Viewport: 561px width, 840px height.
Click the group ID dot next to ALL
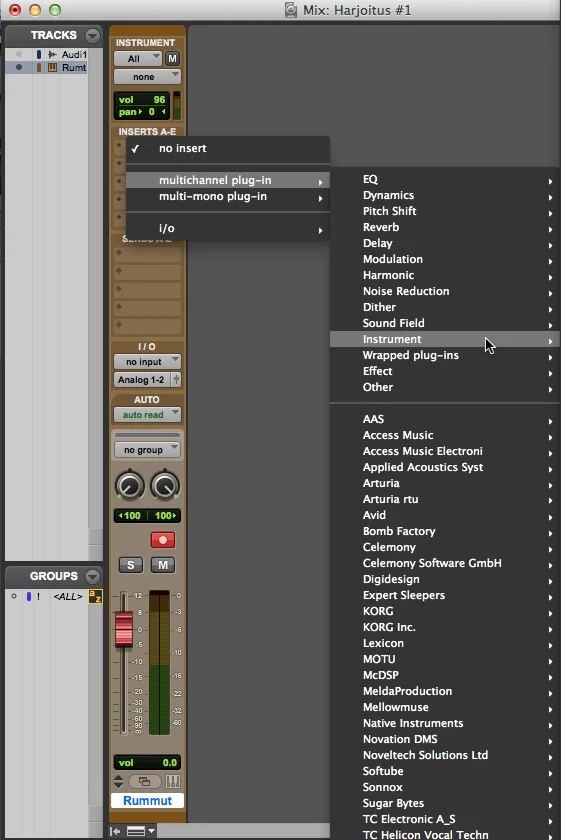(14, 596)
